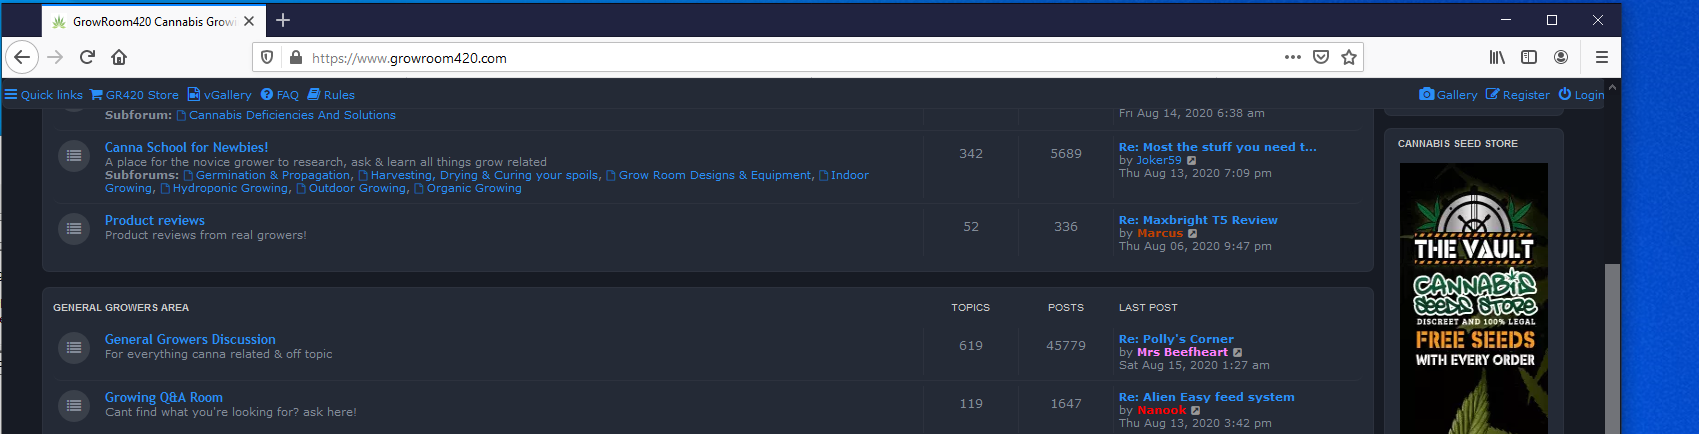Go to the browser home page icon

pyautogui.click(x=119, y=57)
